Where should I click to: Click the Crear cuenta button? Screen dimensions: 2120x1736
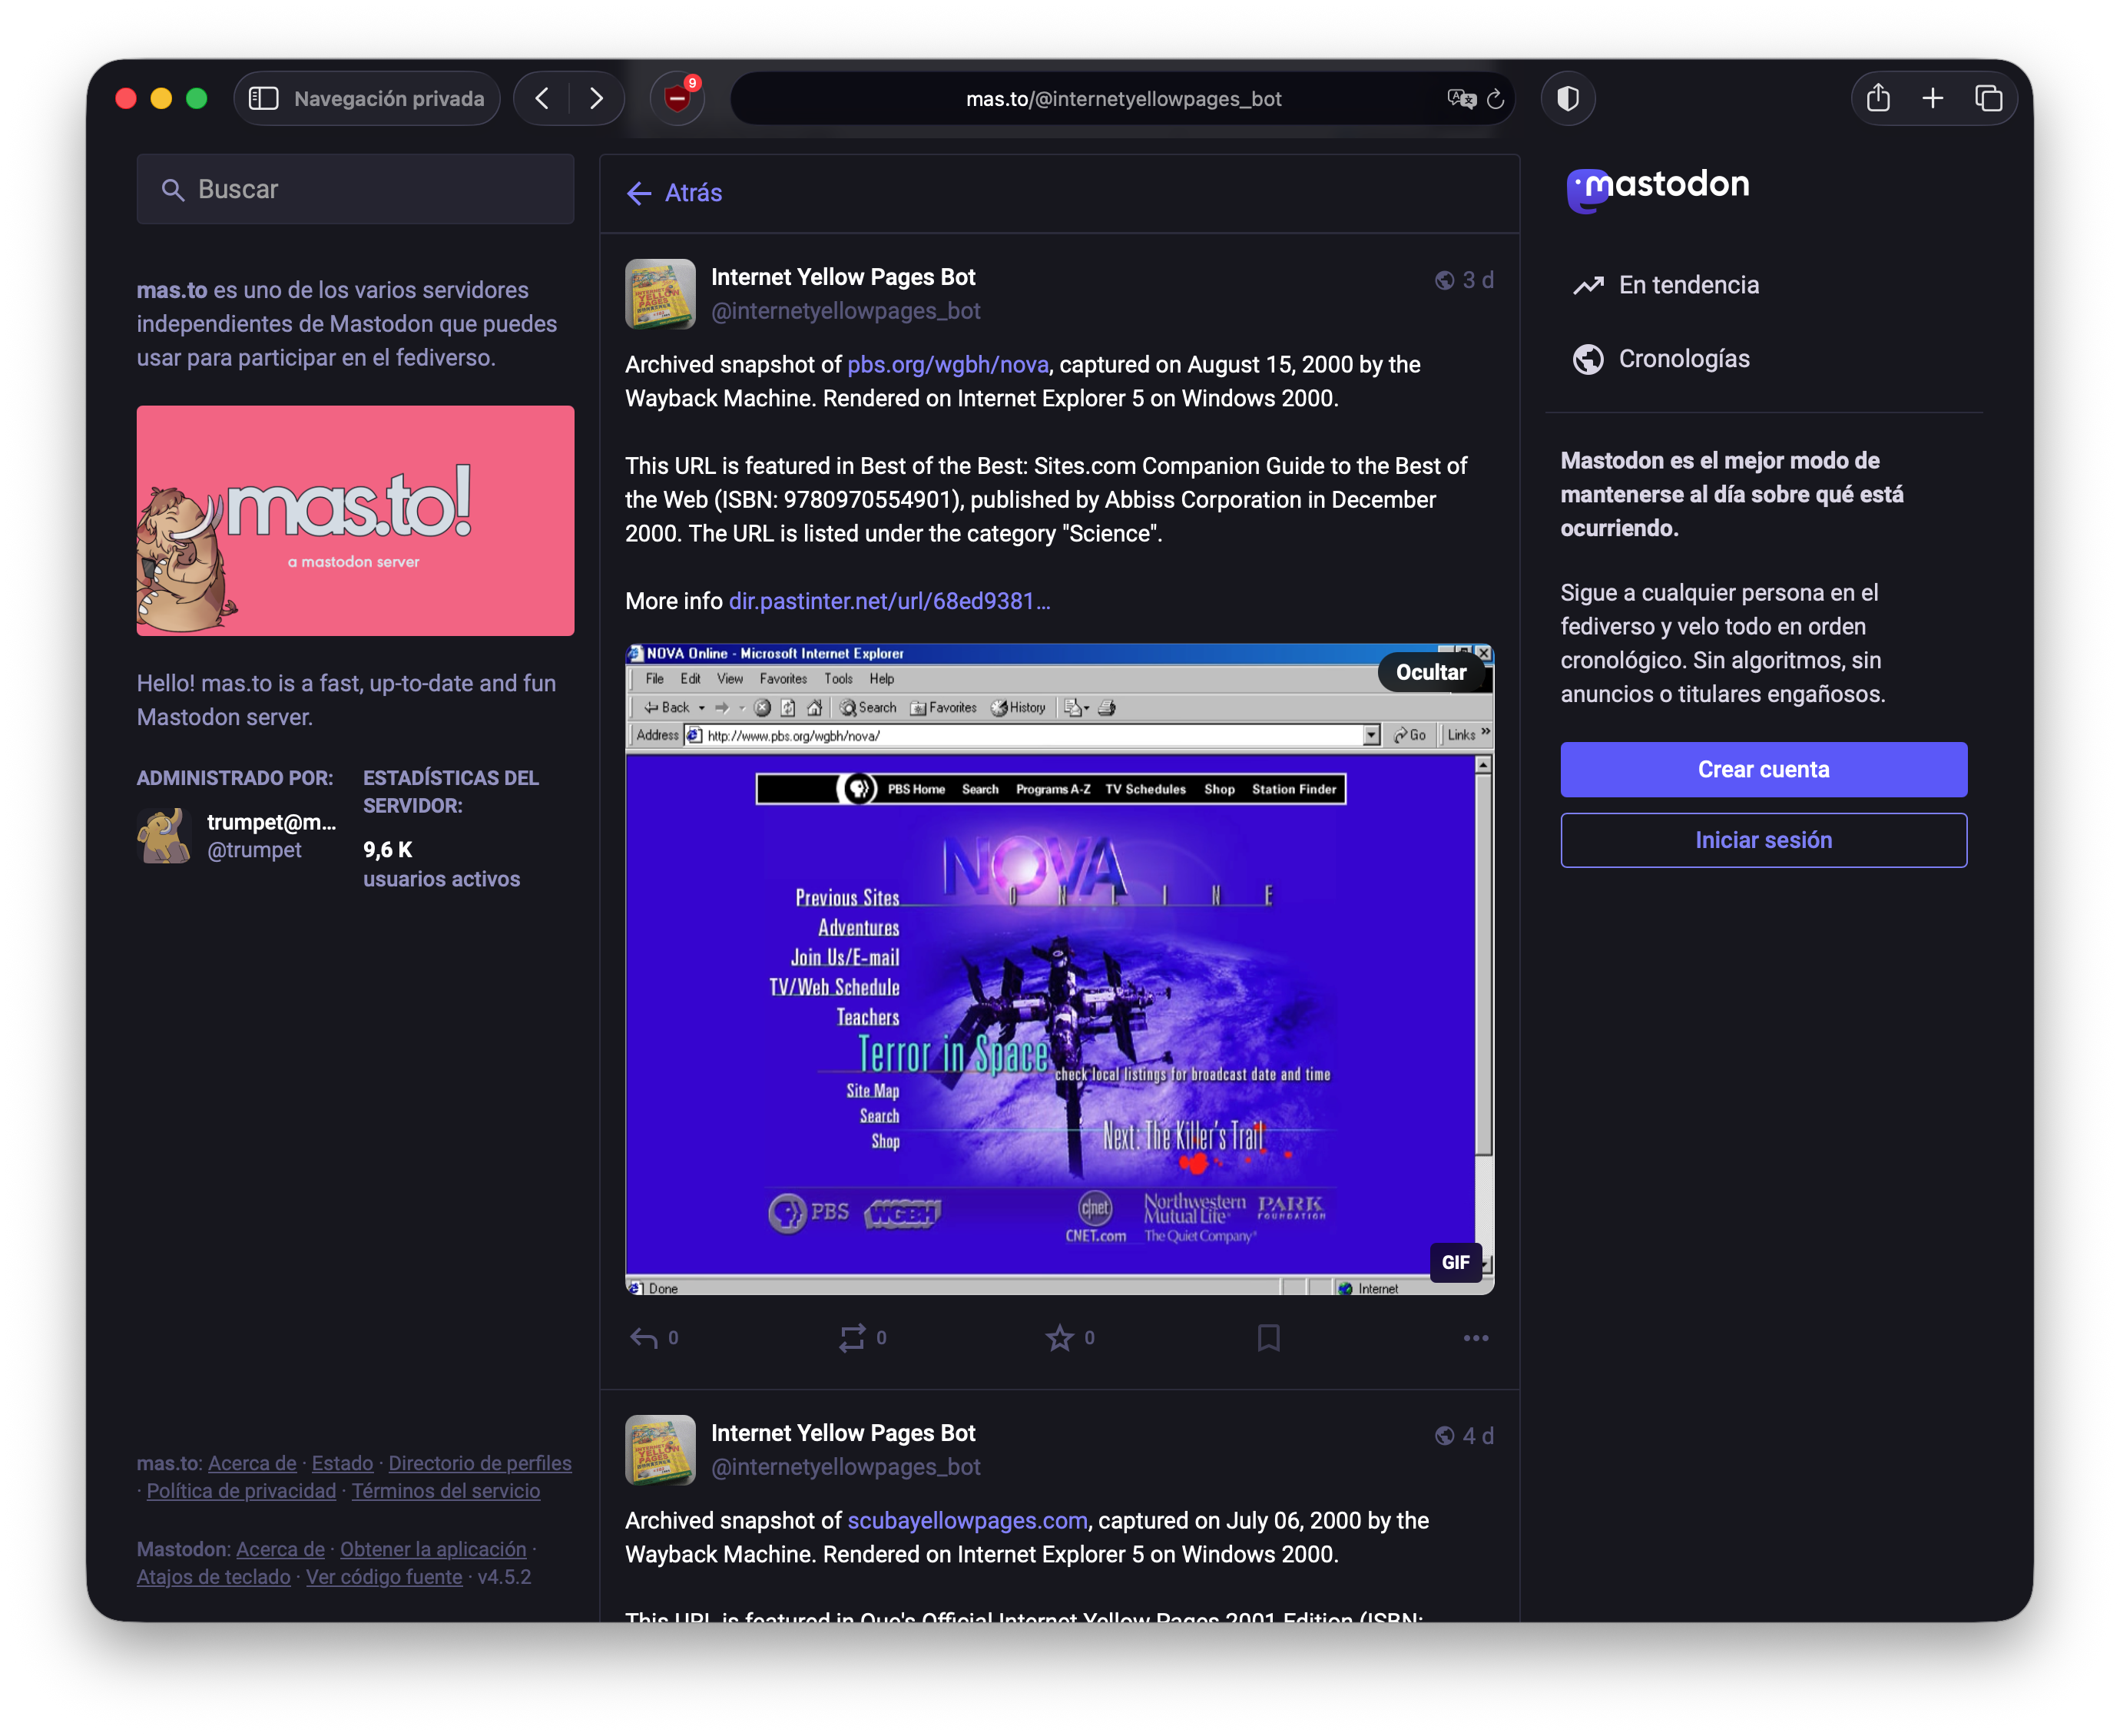tap(1763, 769)
